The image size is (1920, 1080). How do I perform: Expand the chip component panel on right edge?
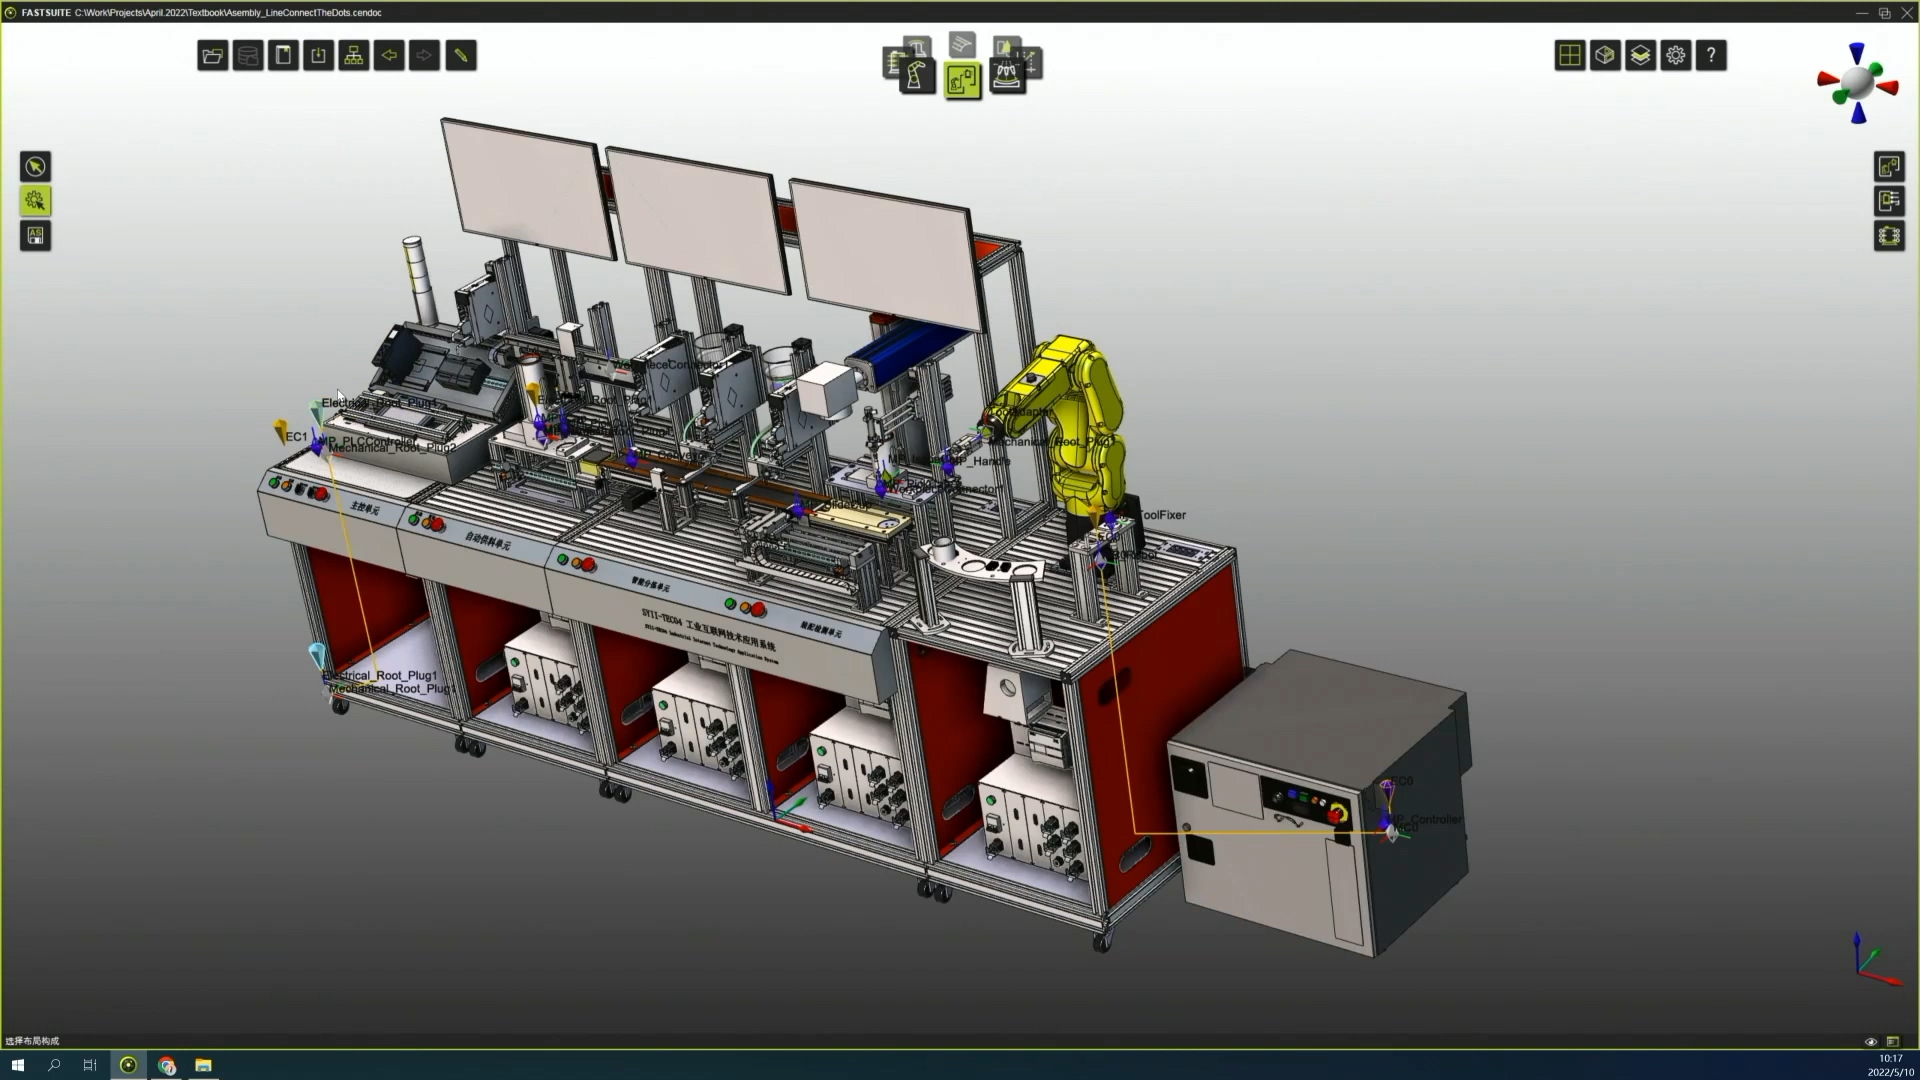[x=1889, y=236]
